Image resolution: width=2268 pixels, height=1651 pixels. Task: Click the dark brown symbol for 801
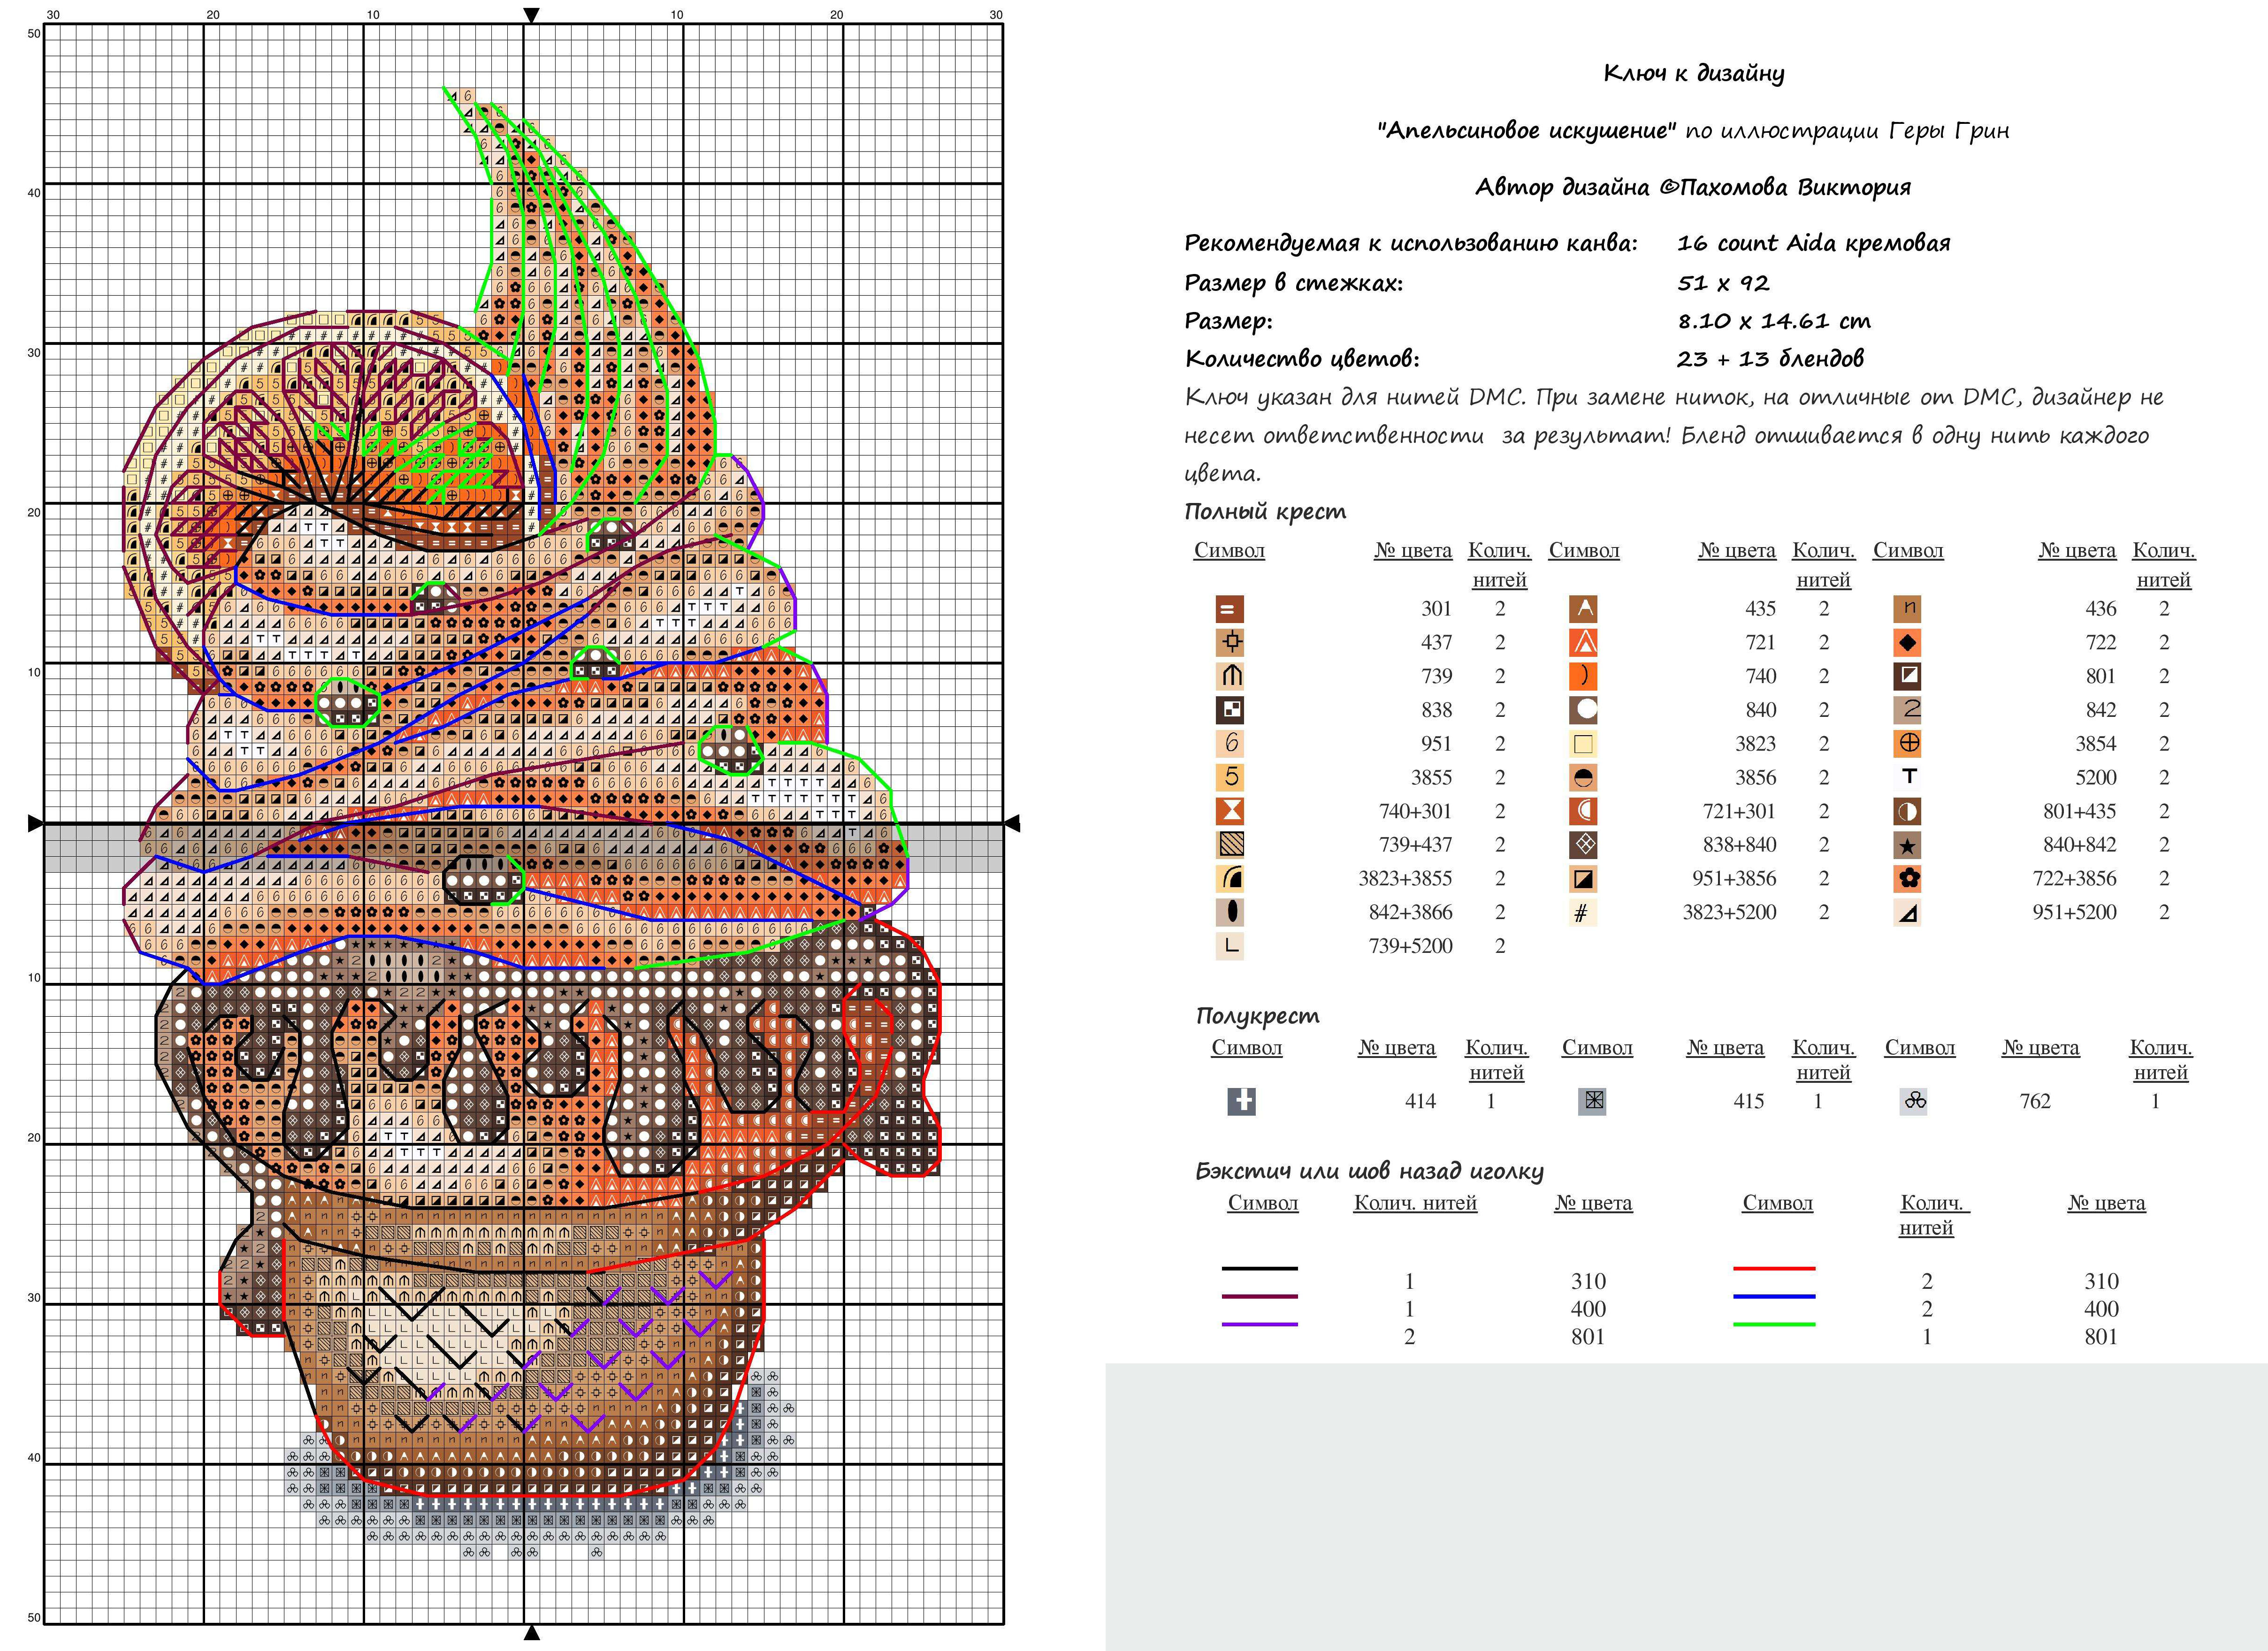click(1907, 676)
